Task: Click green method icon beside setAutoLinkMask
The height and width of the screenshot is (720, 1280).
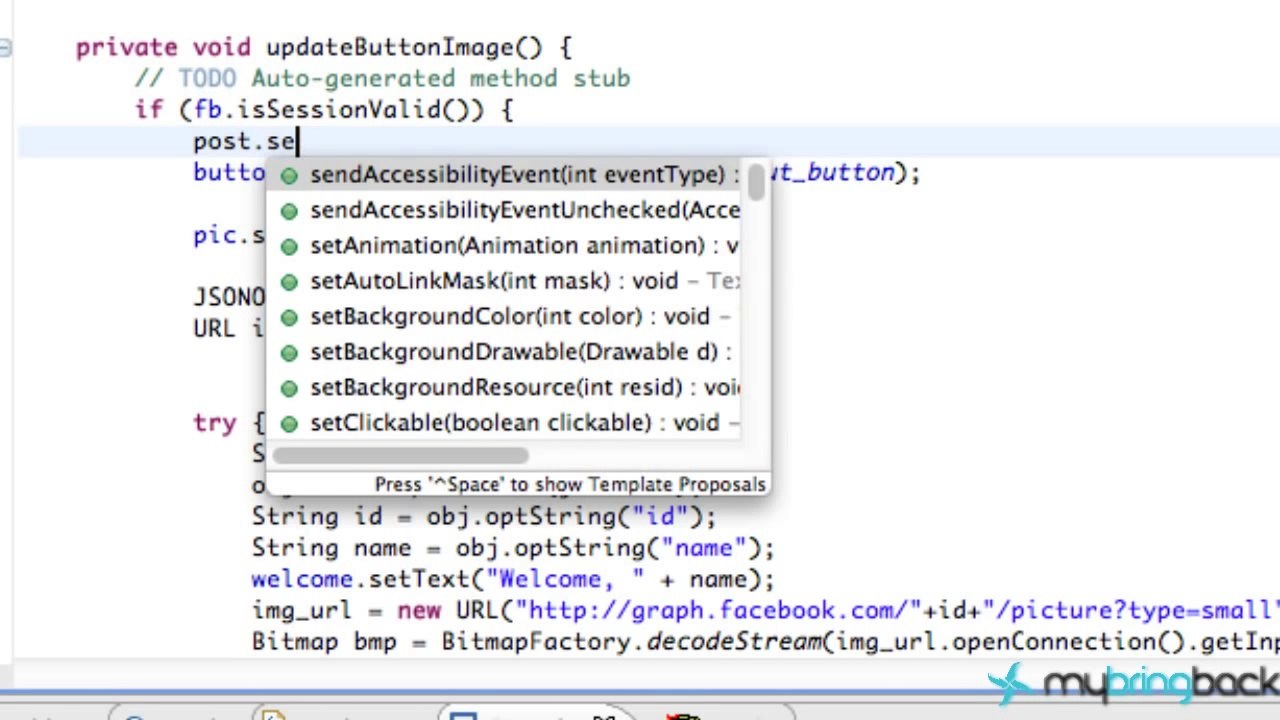Action: [x=289, y=282]
